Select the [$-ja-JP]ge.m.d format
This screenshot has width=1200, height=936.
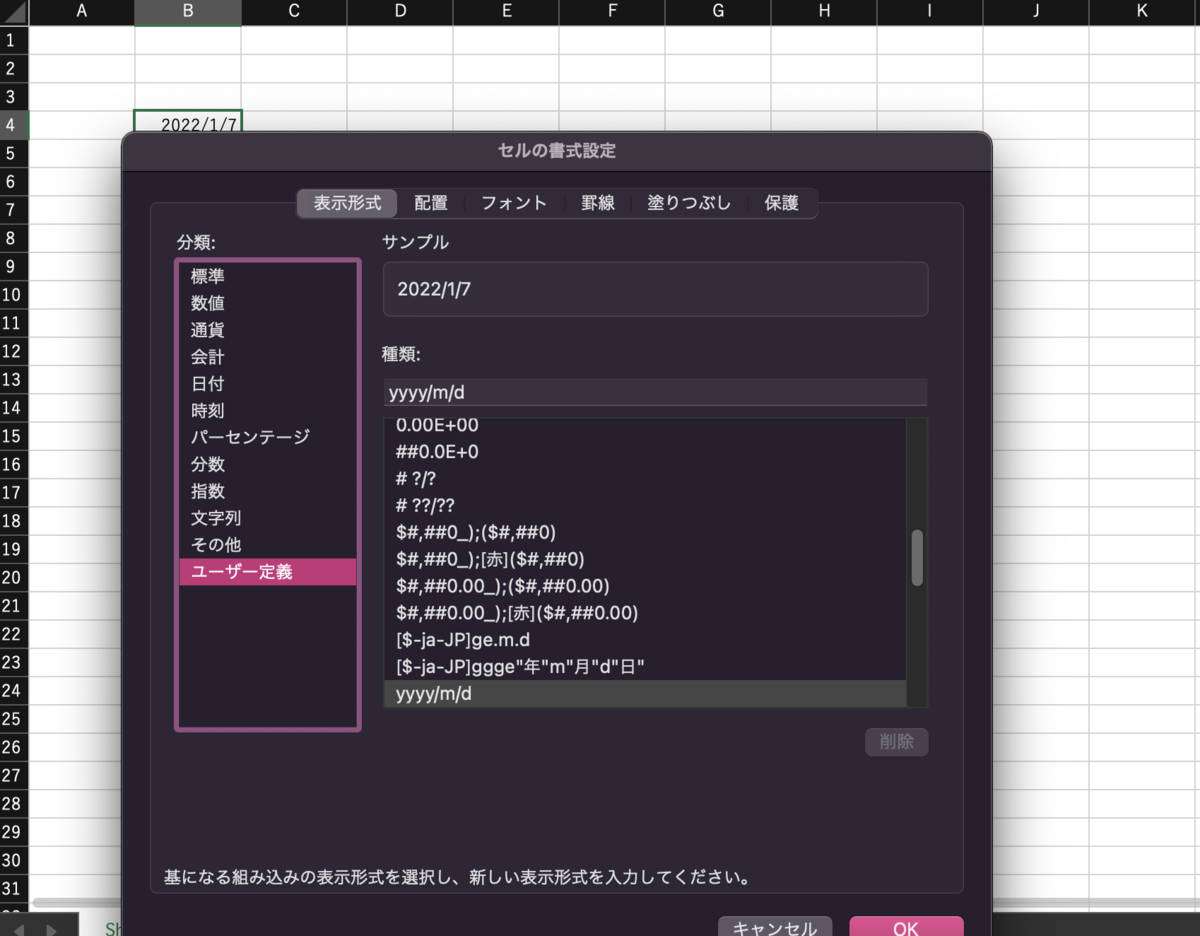(x=645, y=640)
